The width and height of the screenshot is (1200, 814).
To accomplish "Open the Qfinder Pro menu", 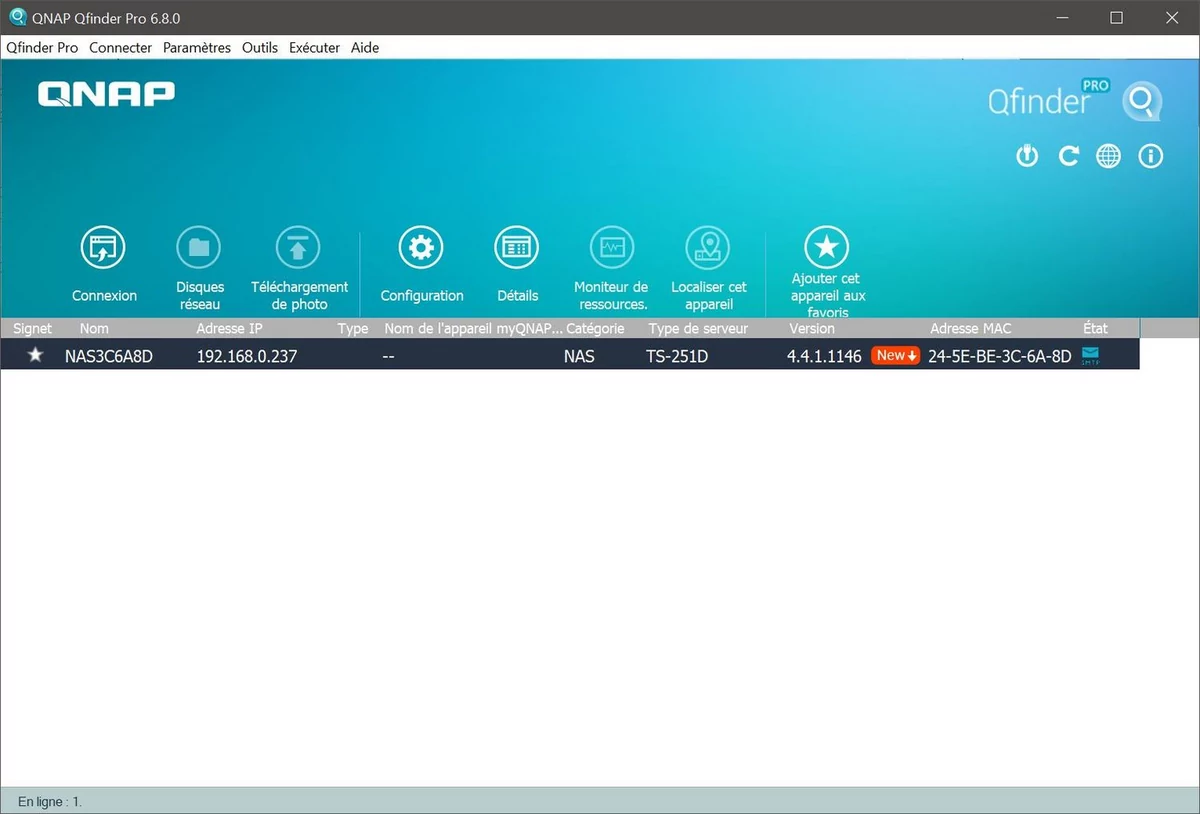I will pyautogui.click(x=42, y=47).
